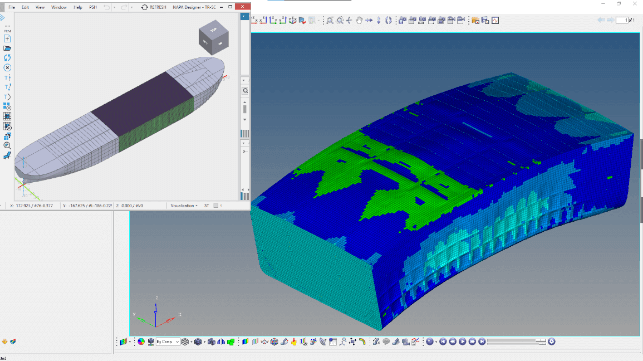
Task: Click the view orientation cube
Action: point(214,37)
